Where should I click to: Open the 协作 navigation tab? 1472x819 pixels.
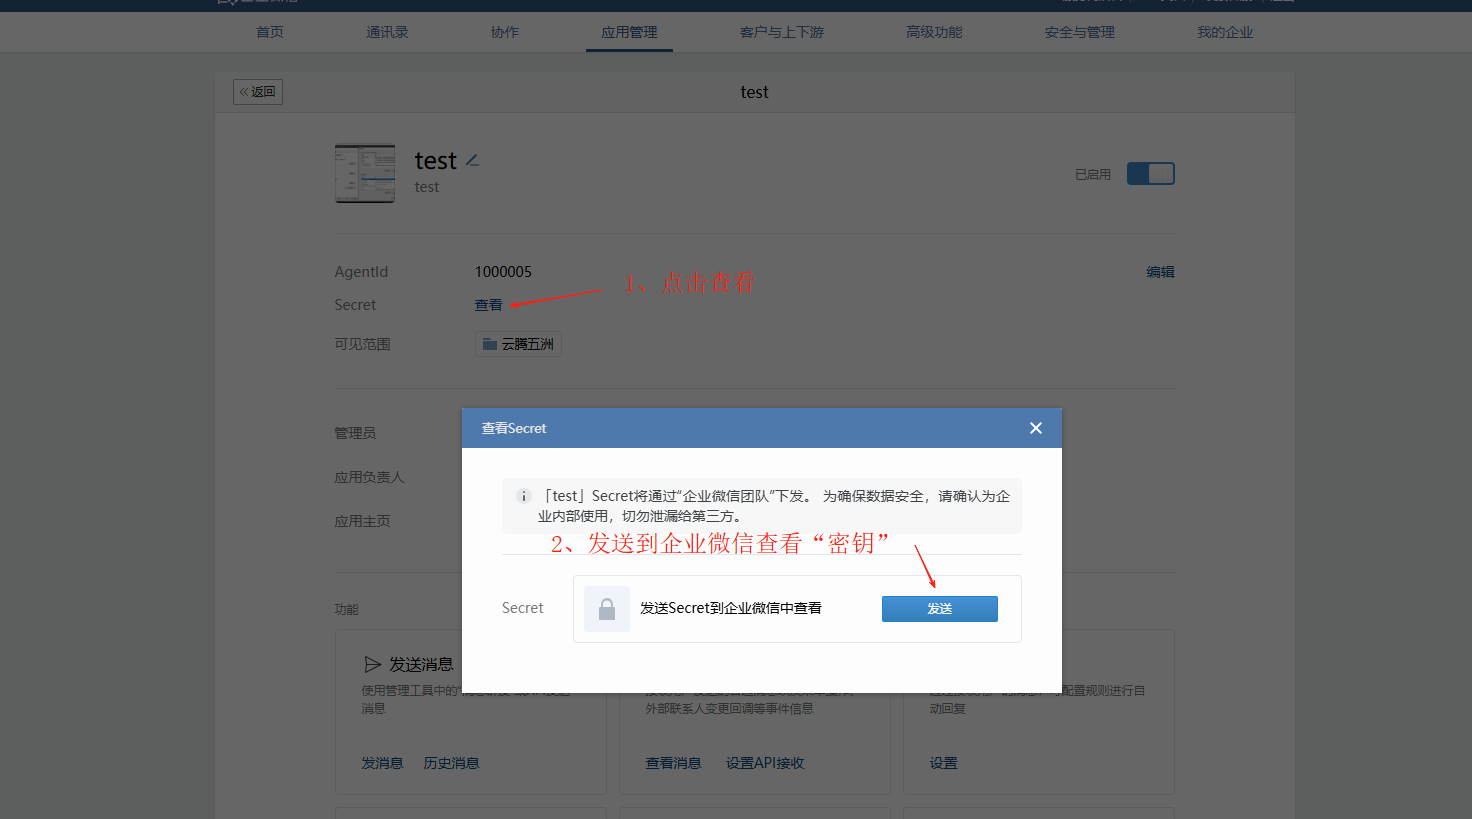(505, 32)
